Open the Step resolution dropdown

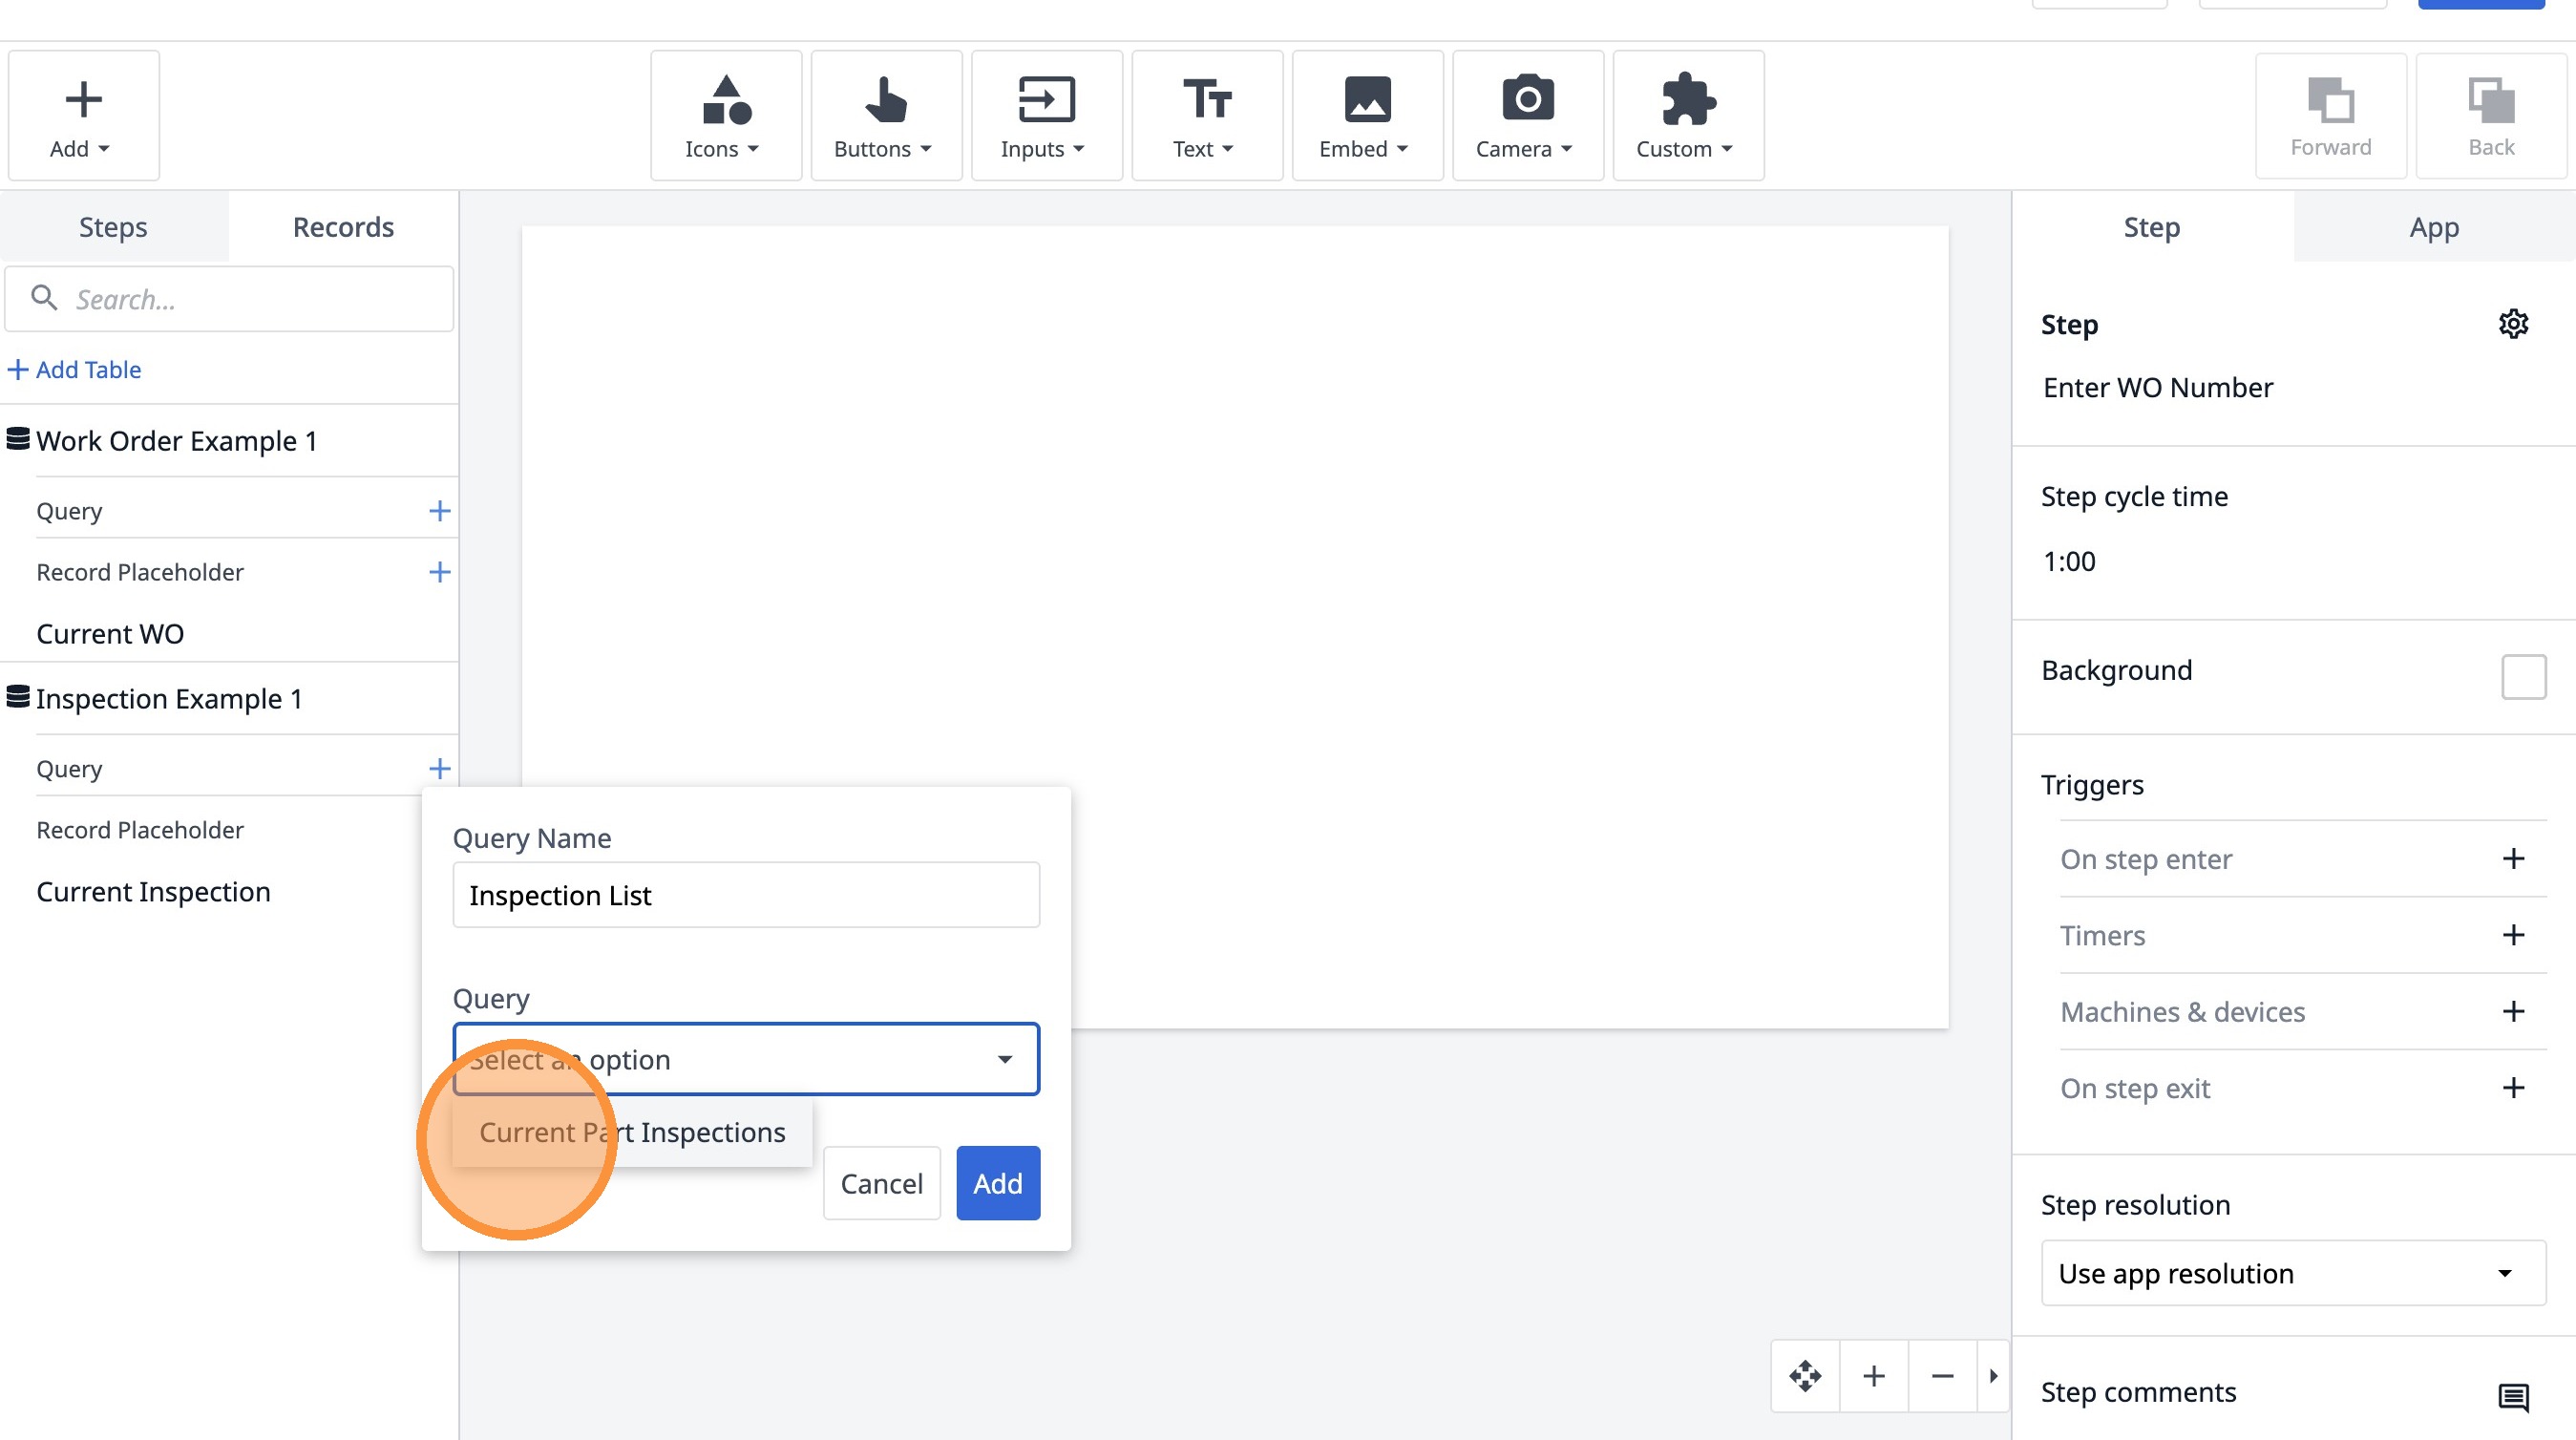click(2292, 1273)
